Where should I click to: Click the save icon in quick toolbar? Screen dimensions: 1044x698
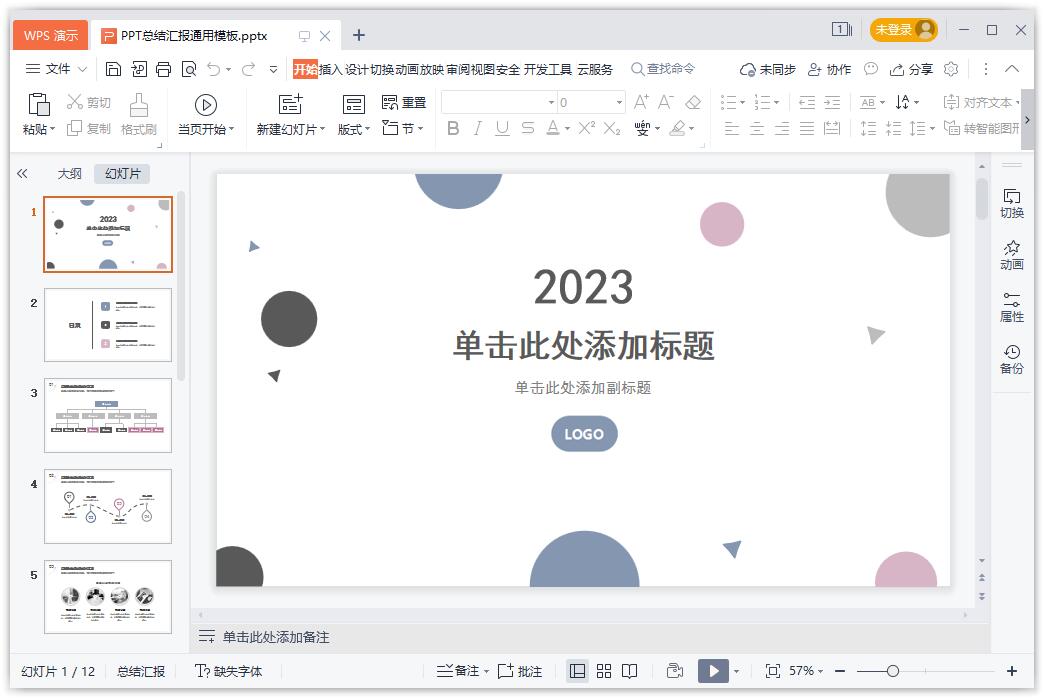113,69
